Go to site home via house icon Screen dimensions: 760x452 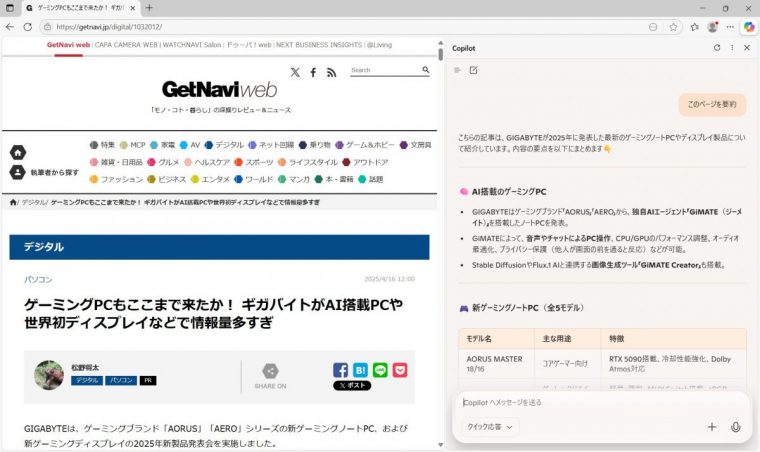[x=17, y=153]
